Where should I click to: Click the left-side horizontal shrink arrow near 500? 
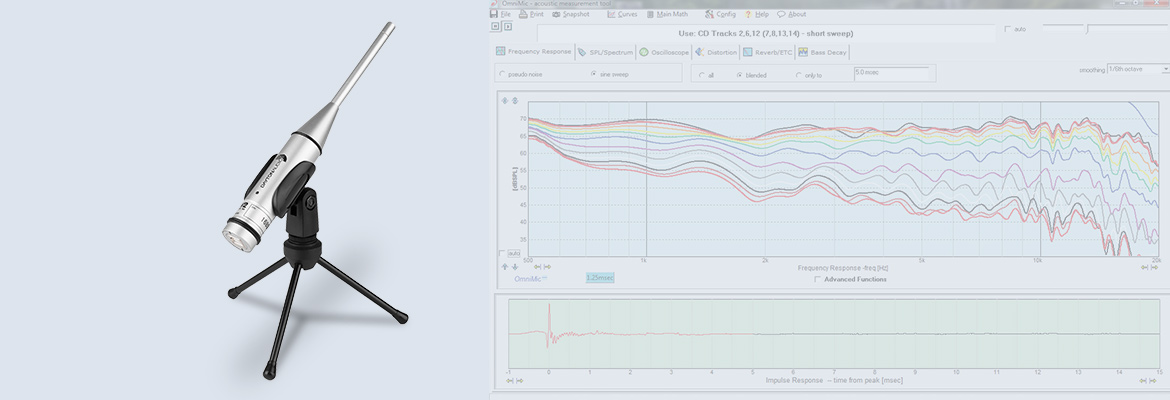(x=537, y=266)
